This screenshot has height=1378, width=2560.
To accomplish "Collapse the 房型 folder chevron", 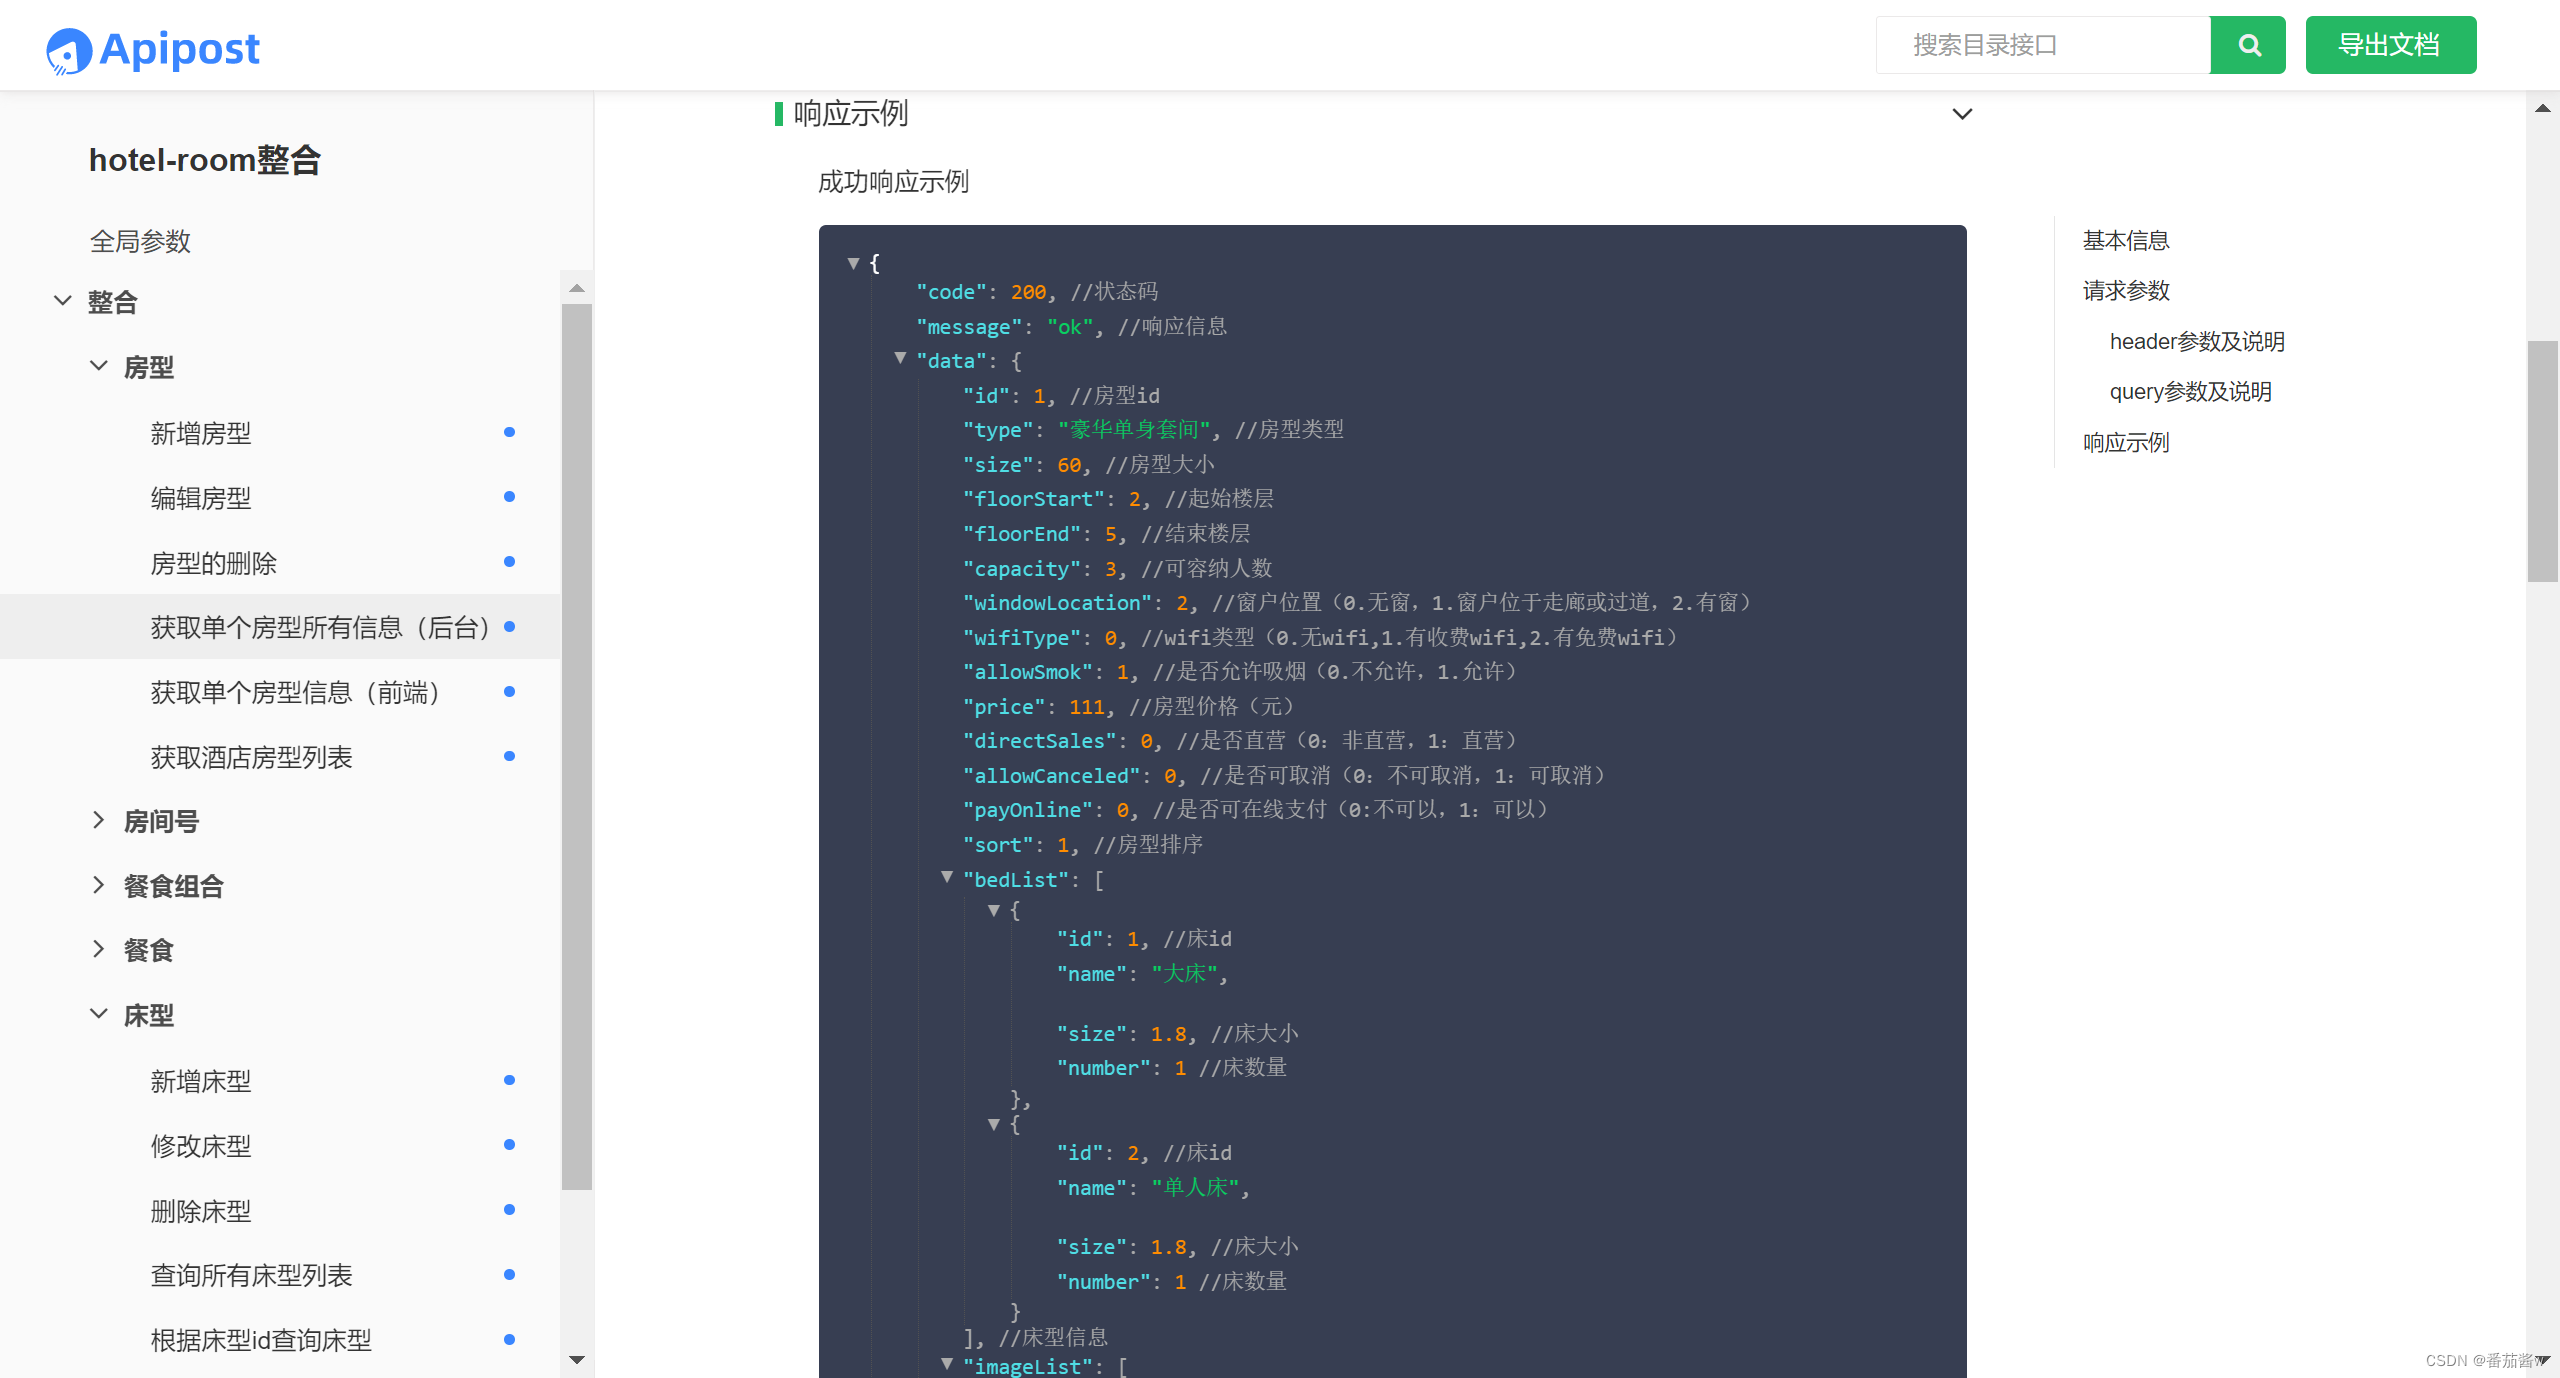I will tap(98, 366).
